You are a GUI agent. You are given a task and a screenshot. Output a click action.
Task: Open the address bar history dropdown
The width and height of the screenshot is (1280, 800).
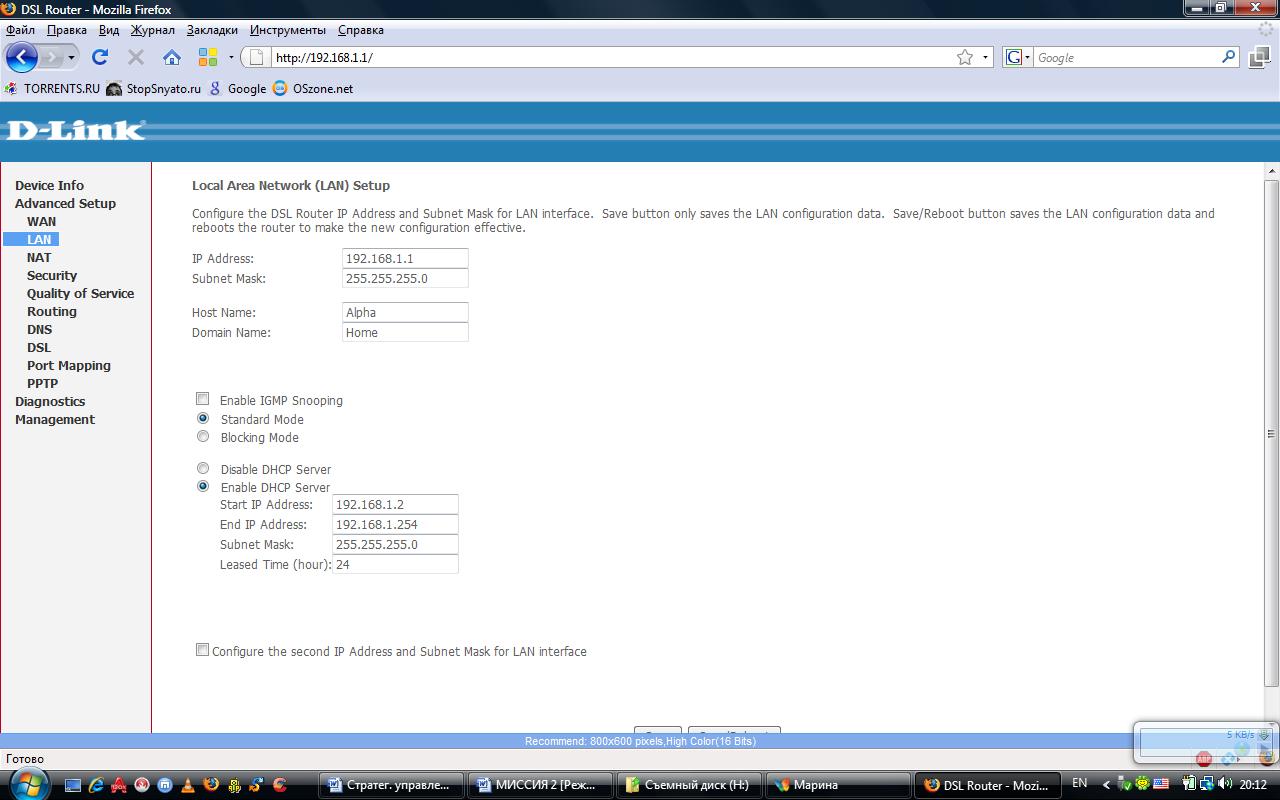[985, 57]
